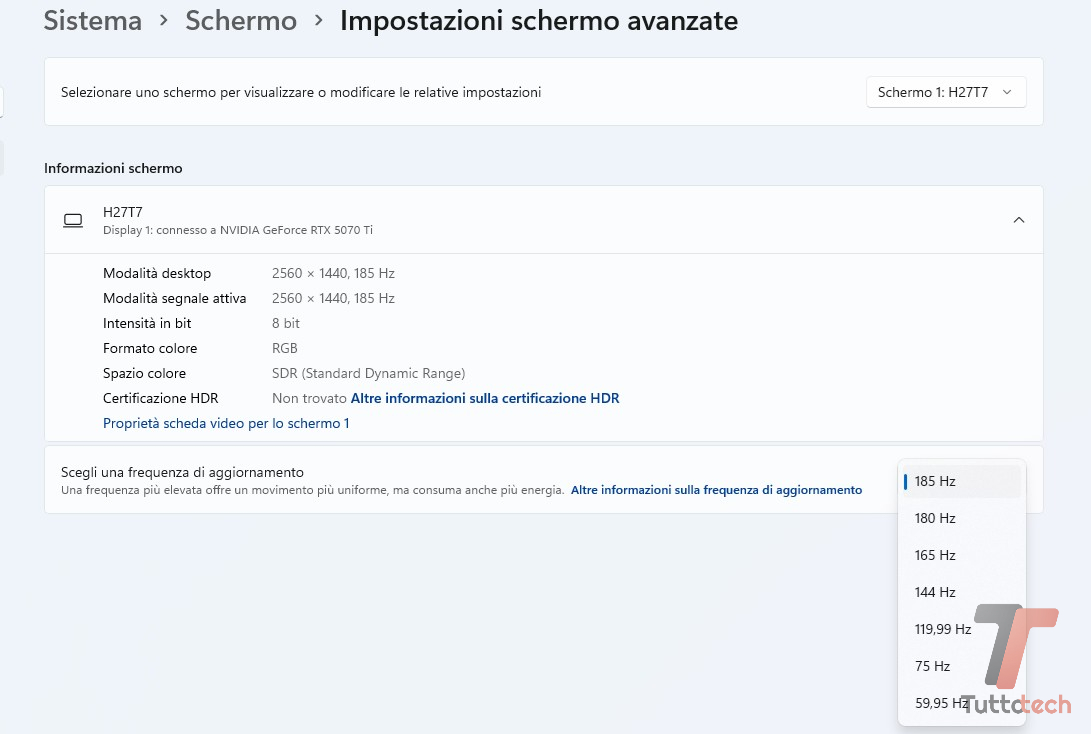Click the chevron before Impostazioni schermo avanzate
Image resolution: width=1091 pixels, height=734 pixels.
319,21
